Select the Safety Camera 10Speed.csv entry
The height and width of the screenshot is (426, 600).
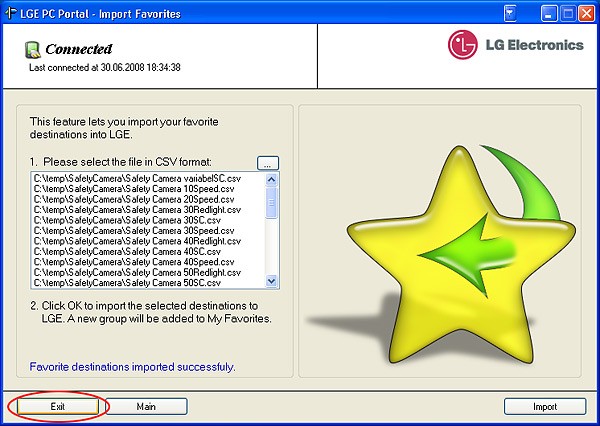(x=134, y=189)
